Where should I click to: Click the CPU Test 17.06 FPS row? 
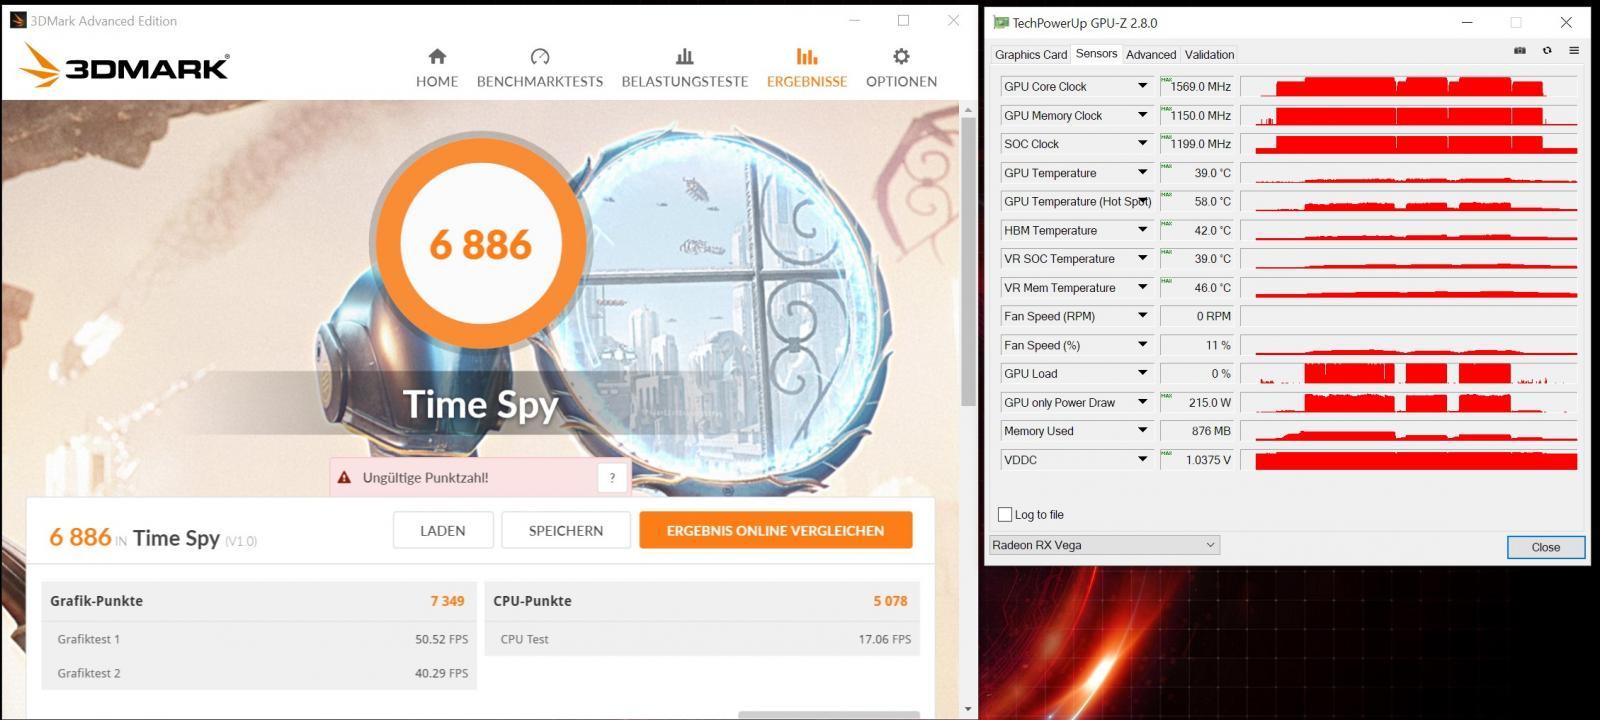[701, 639]
